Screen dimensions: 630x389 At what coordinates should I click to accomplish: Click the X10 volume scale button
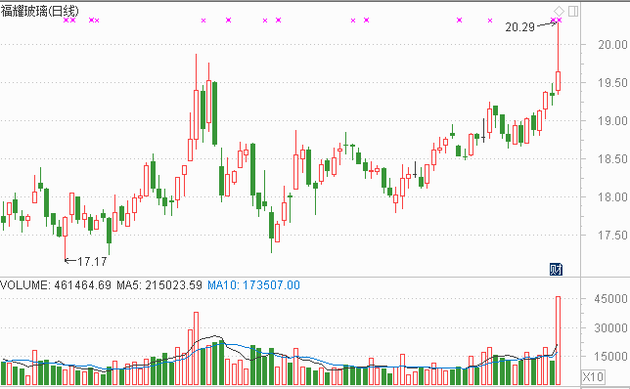click(x=593, y=377)
